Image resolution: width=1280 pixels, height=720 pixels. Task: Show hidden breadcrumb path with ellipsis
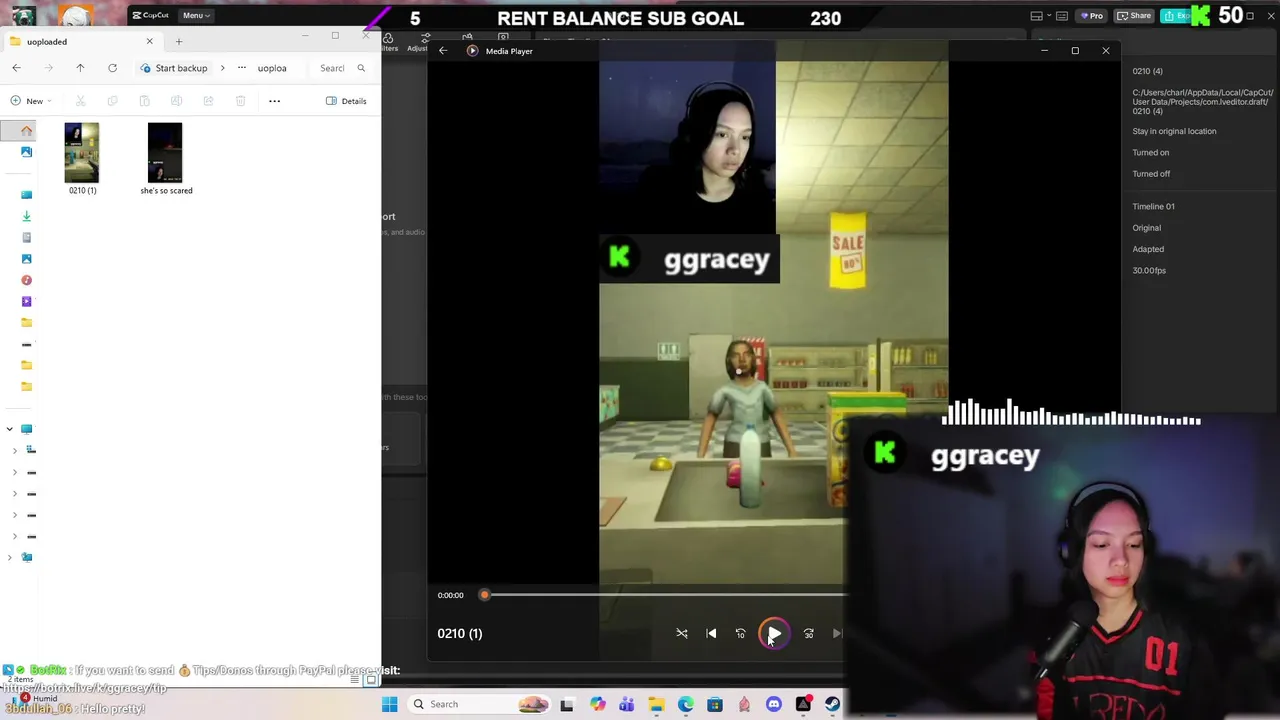[x=241, y=68]
